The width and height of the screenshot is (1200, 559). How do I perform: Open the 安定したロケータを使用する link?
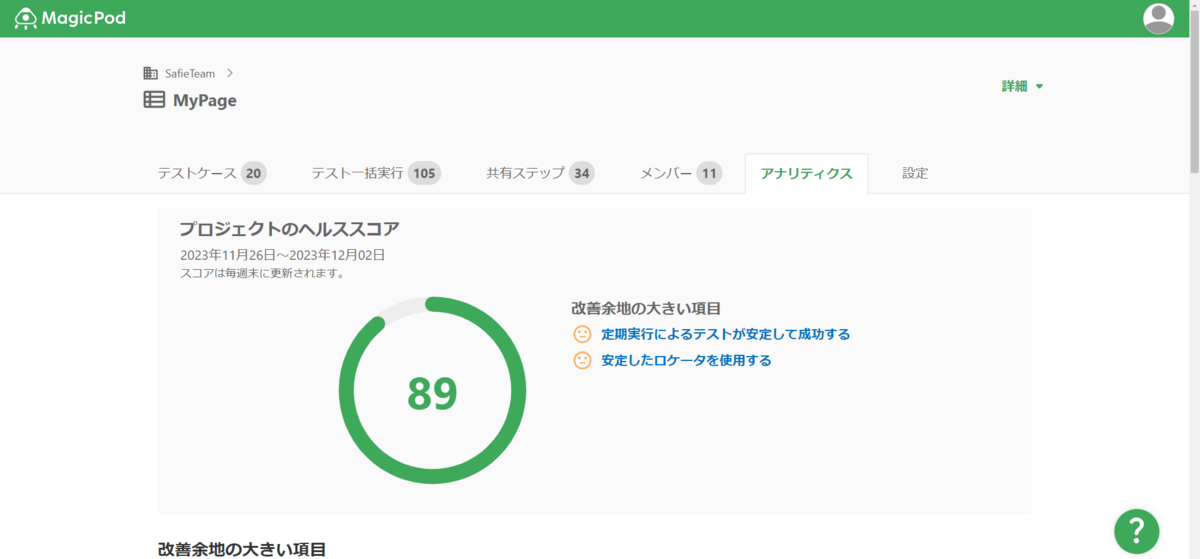(686, 360)
